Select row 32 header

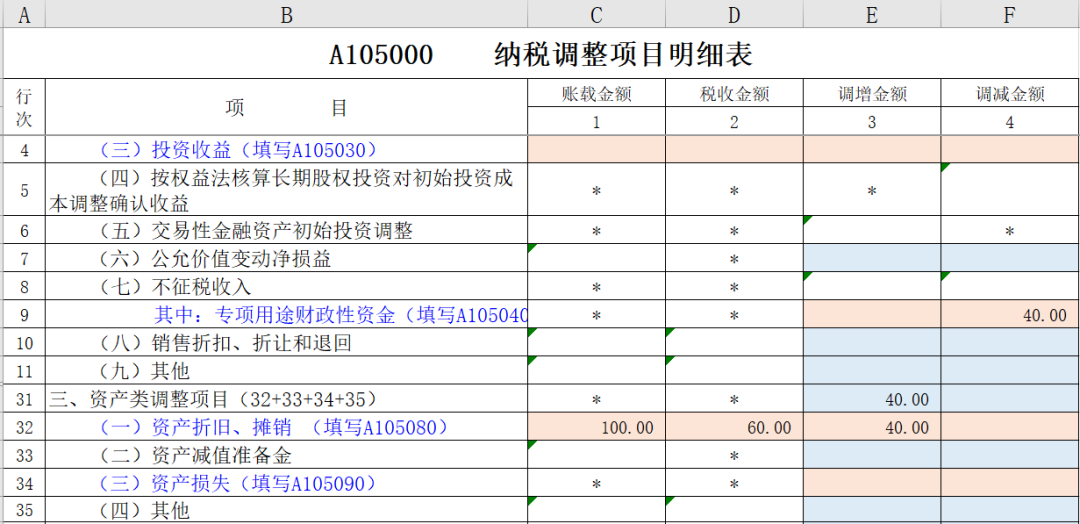click(24, 427)
